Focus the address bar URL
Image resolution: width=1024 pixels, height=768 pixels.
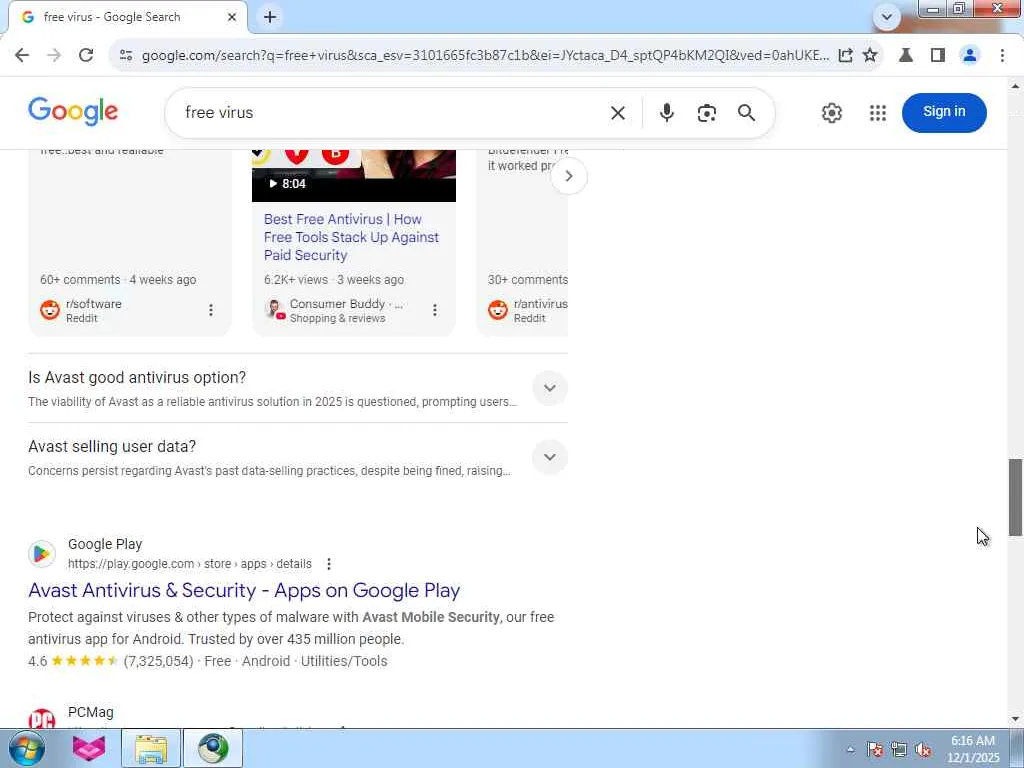[485, 56]
